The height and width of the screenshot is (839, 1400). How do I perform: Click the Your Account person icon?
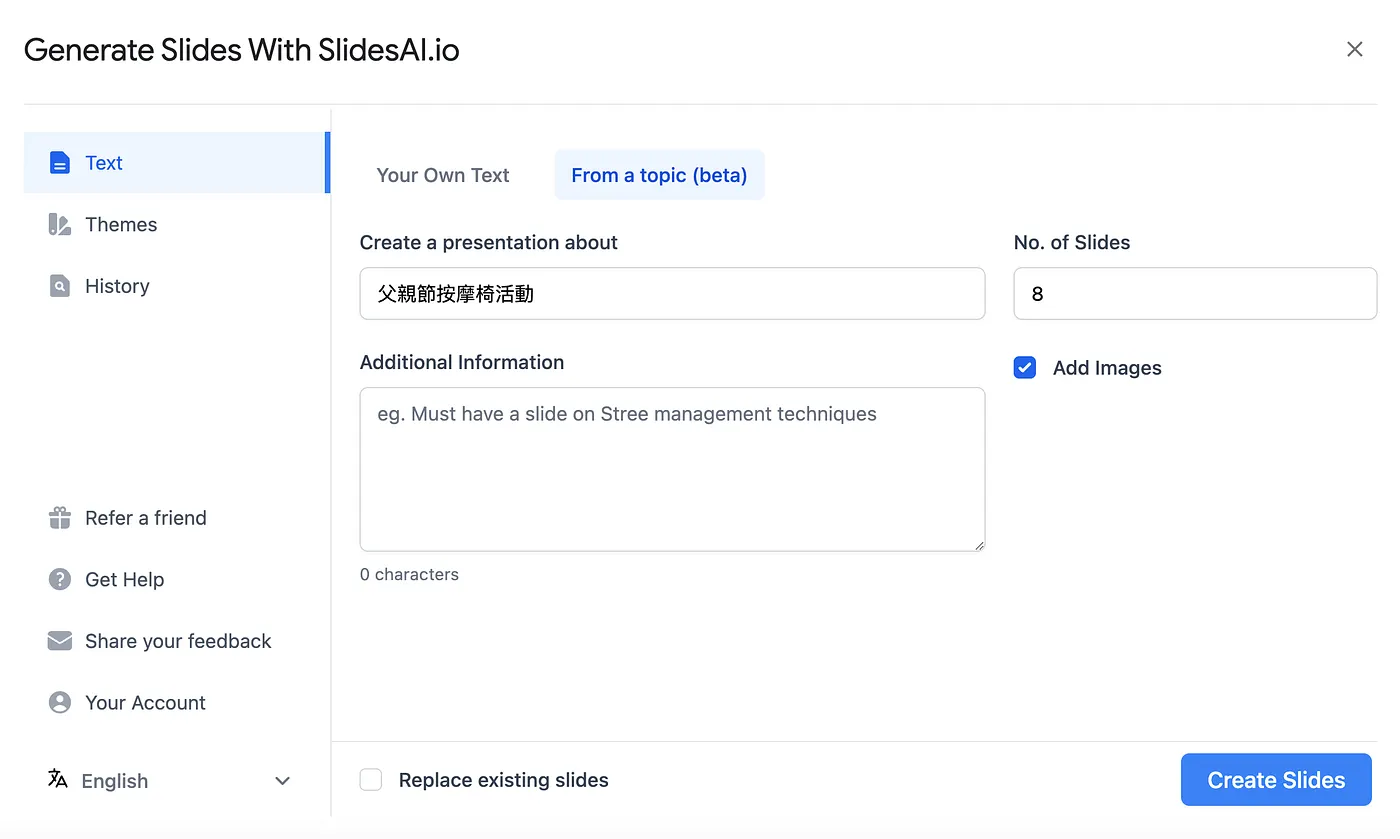tap(60, 703)
